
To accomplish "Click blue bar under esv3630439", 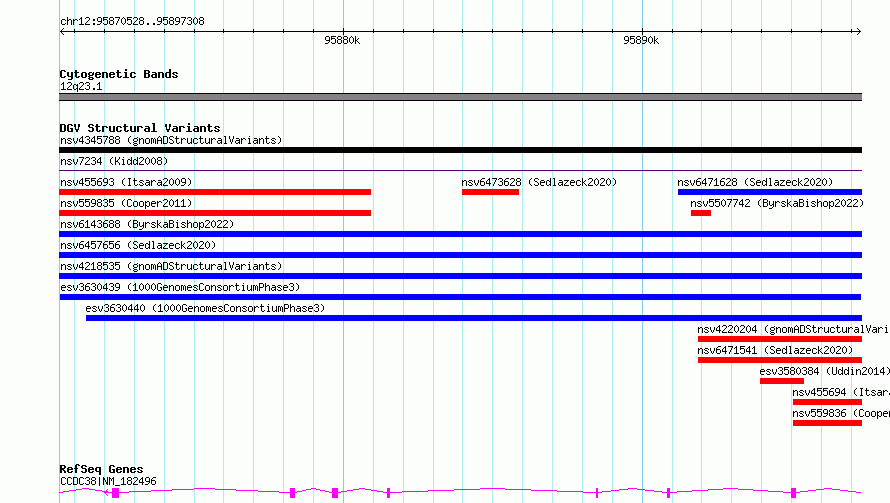I will (460, 297).
